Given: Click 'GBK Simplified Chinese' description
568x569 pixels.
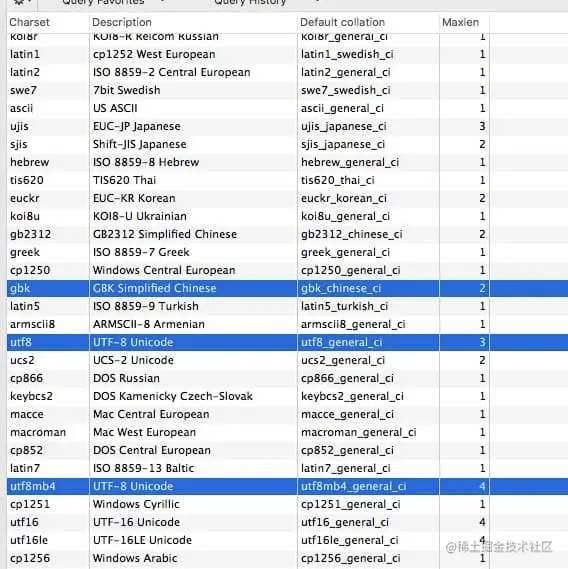Looking at the screenshot, I should (155, 288).
